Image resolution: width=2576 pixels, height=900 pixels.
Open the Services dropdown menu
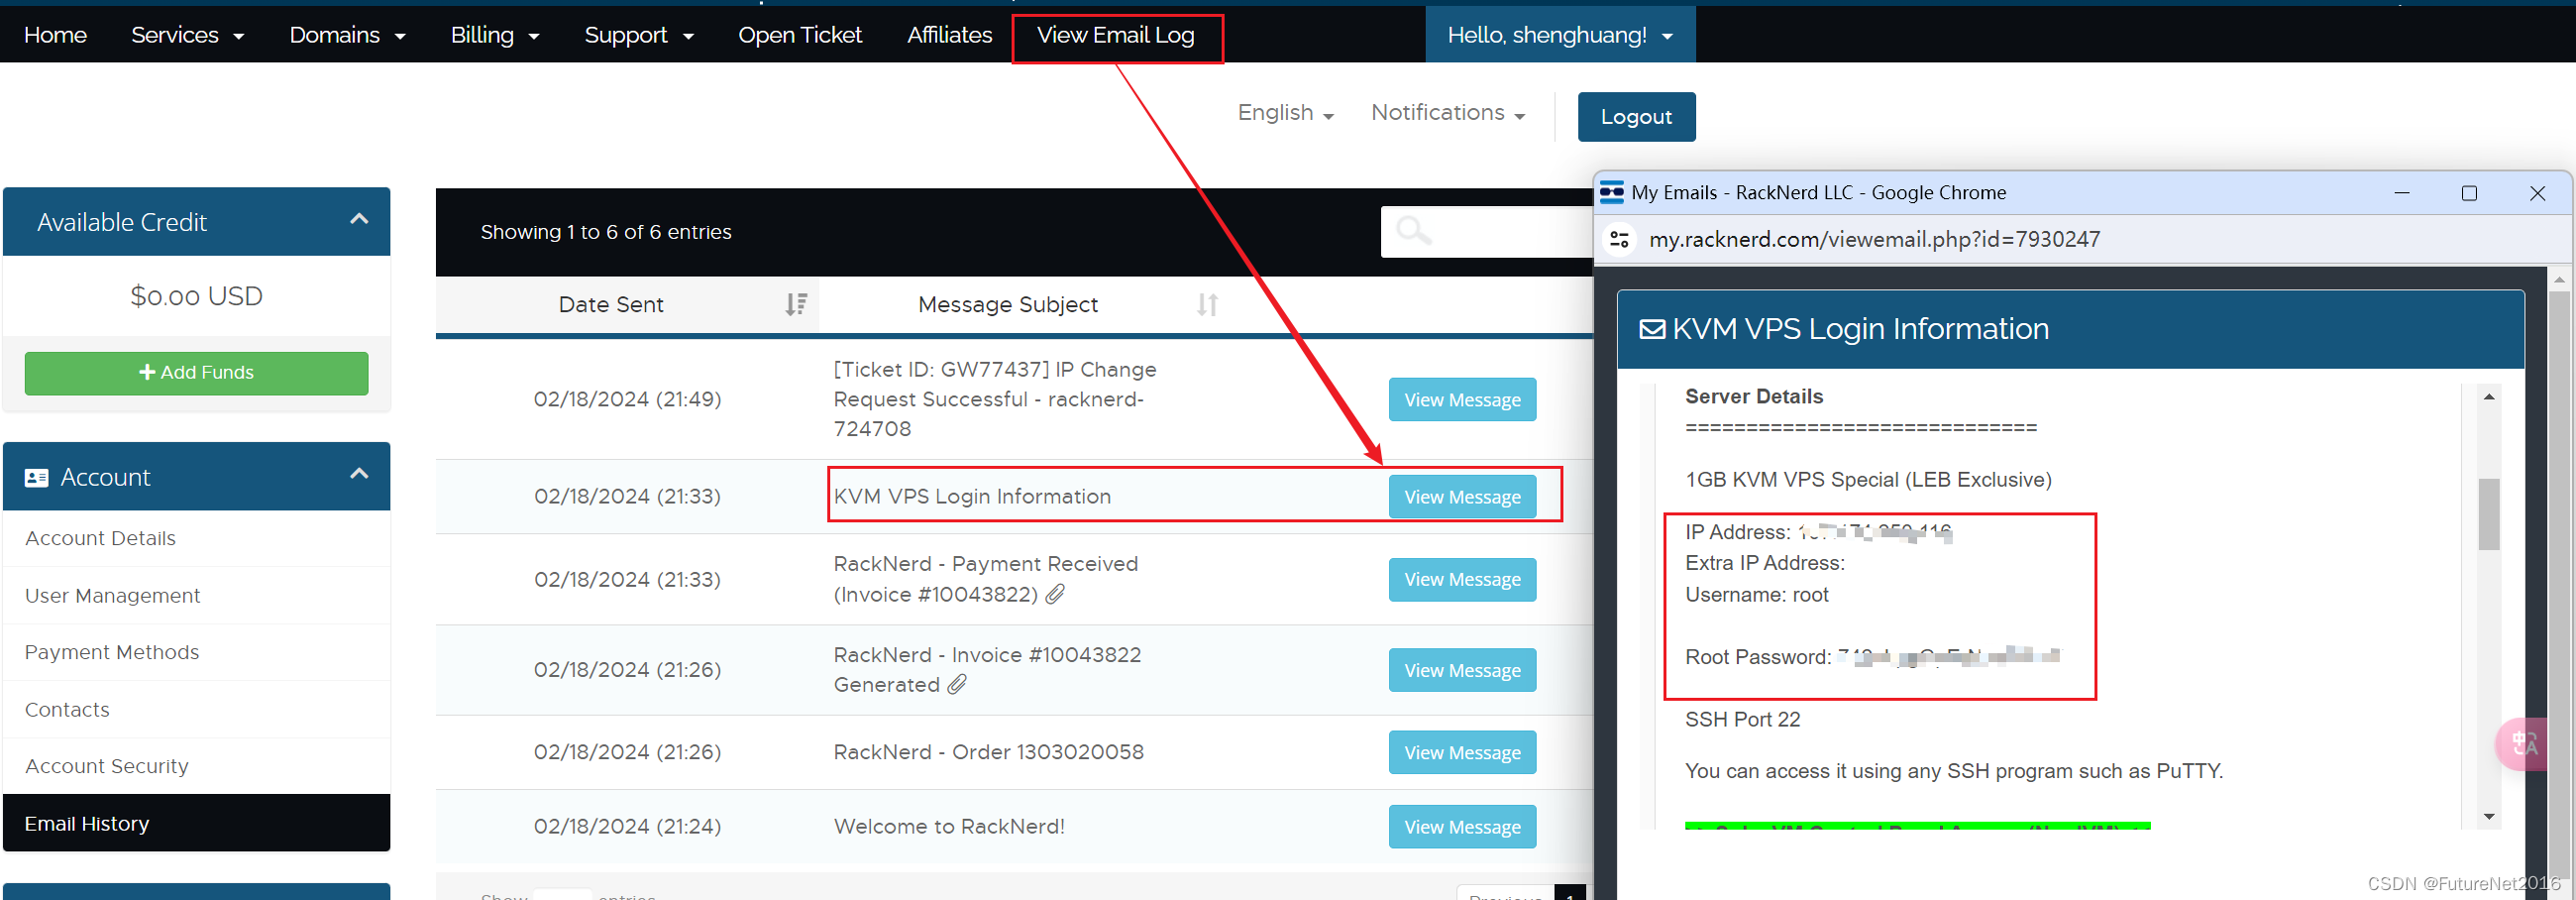point(187,35)
